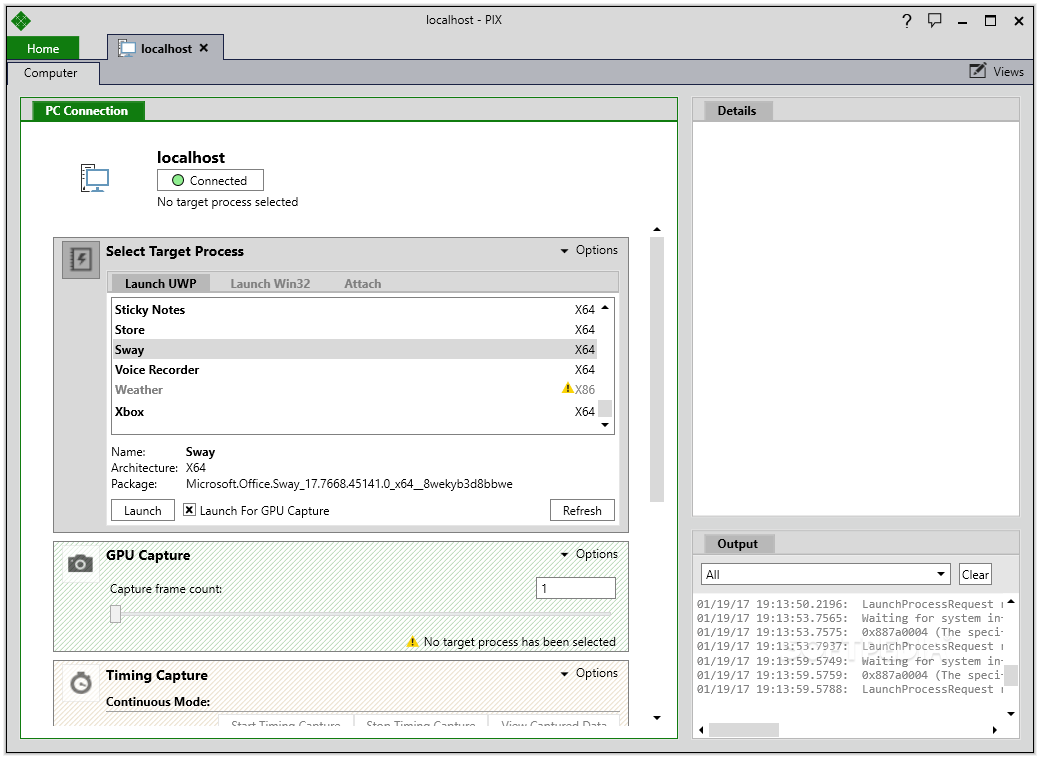Select the Computer tab
This screenshot has width=1040, height=759.
click(51, 73)
